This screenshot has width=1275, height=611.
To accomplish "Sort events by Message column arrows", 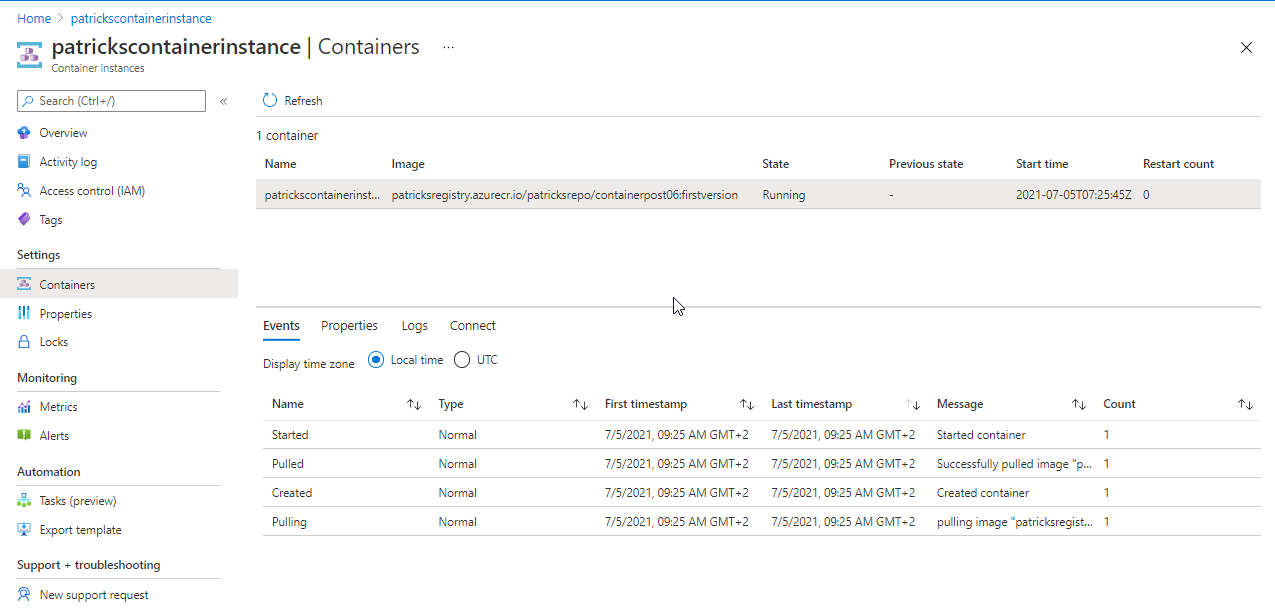I will click(x=1079, y=405).
